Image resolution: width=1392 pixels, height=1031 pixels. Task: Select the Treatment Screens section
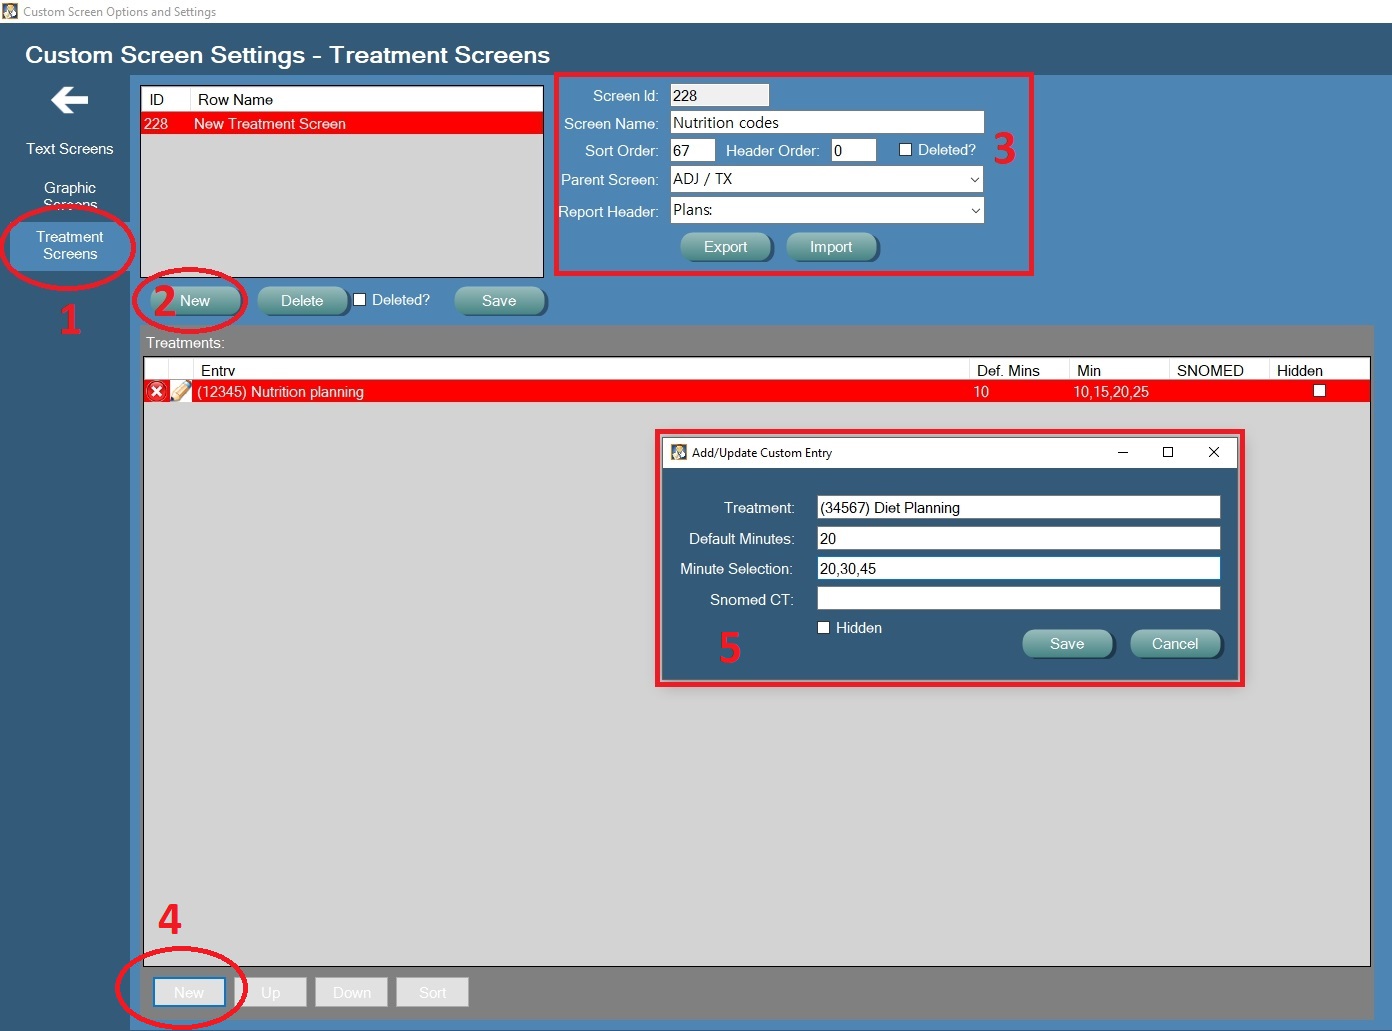click(70, 245)
